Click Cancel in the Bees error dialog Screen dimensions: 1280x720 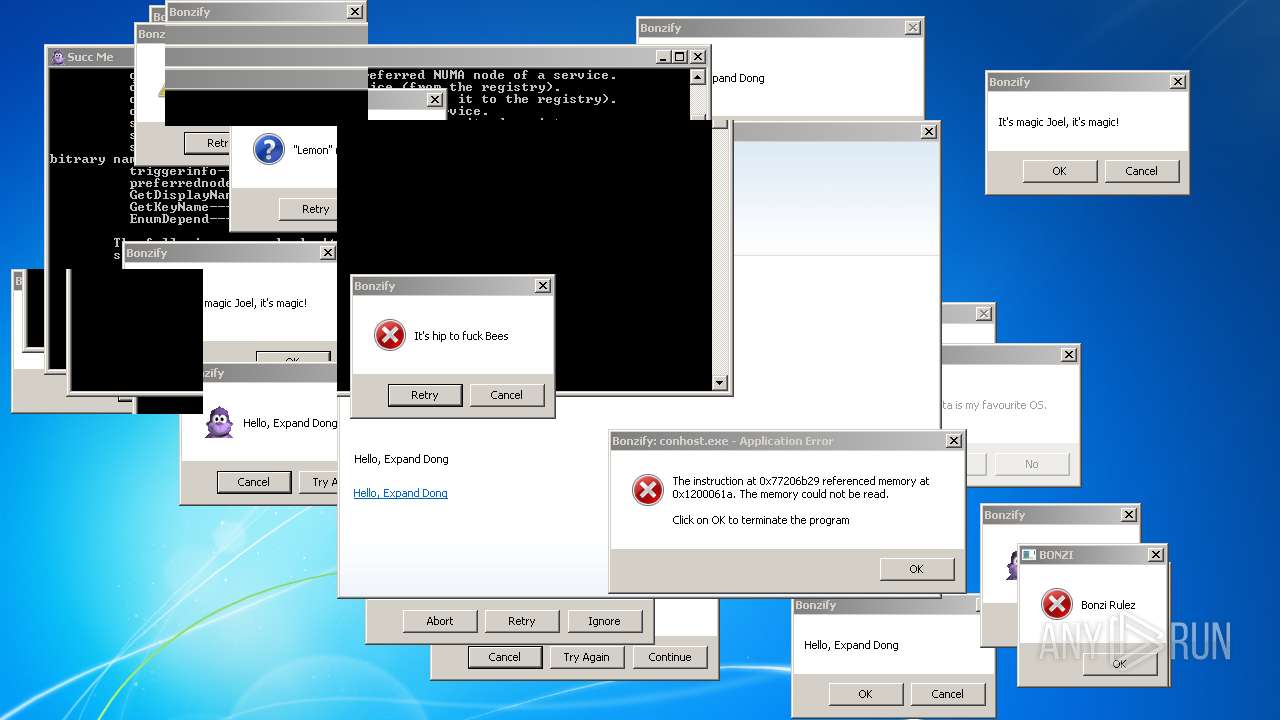coord(507,395)
